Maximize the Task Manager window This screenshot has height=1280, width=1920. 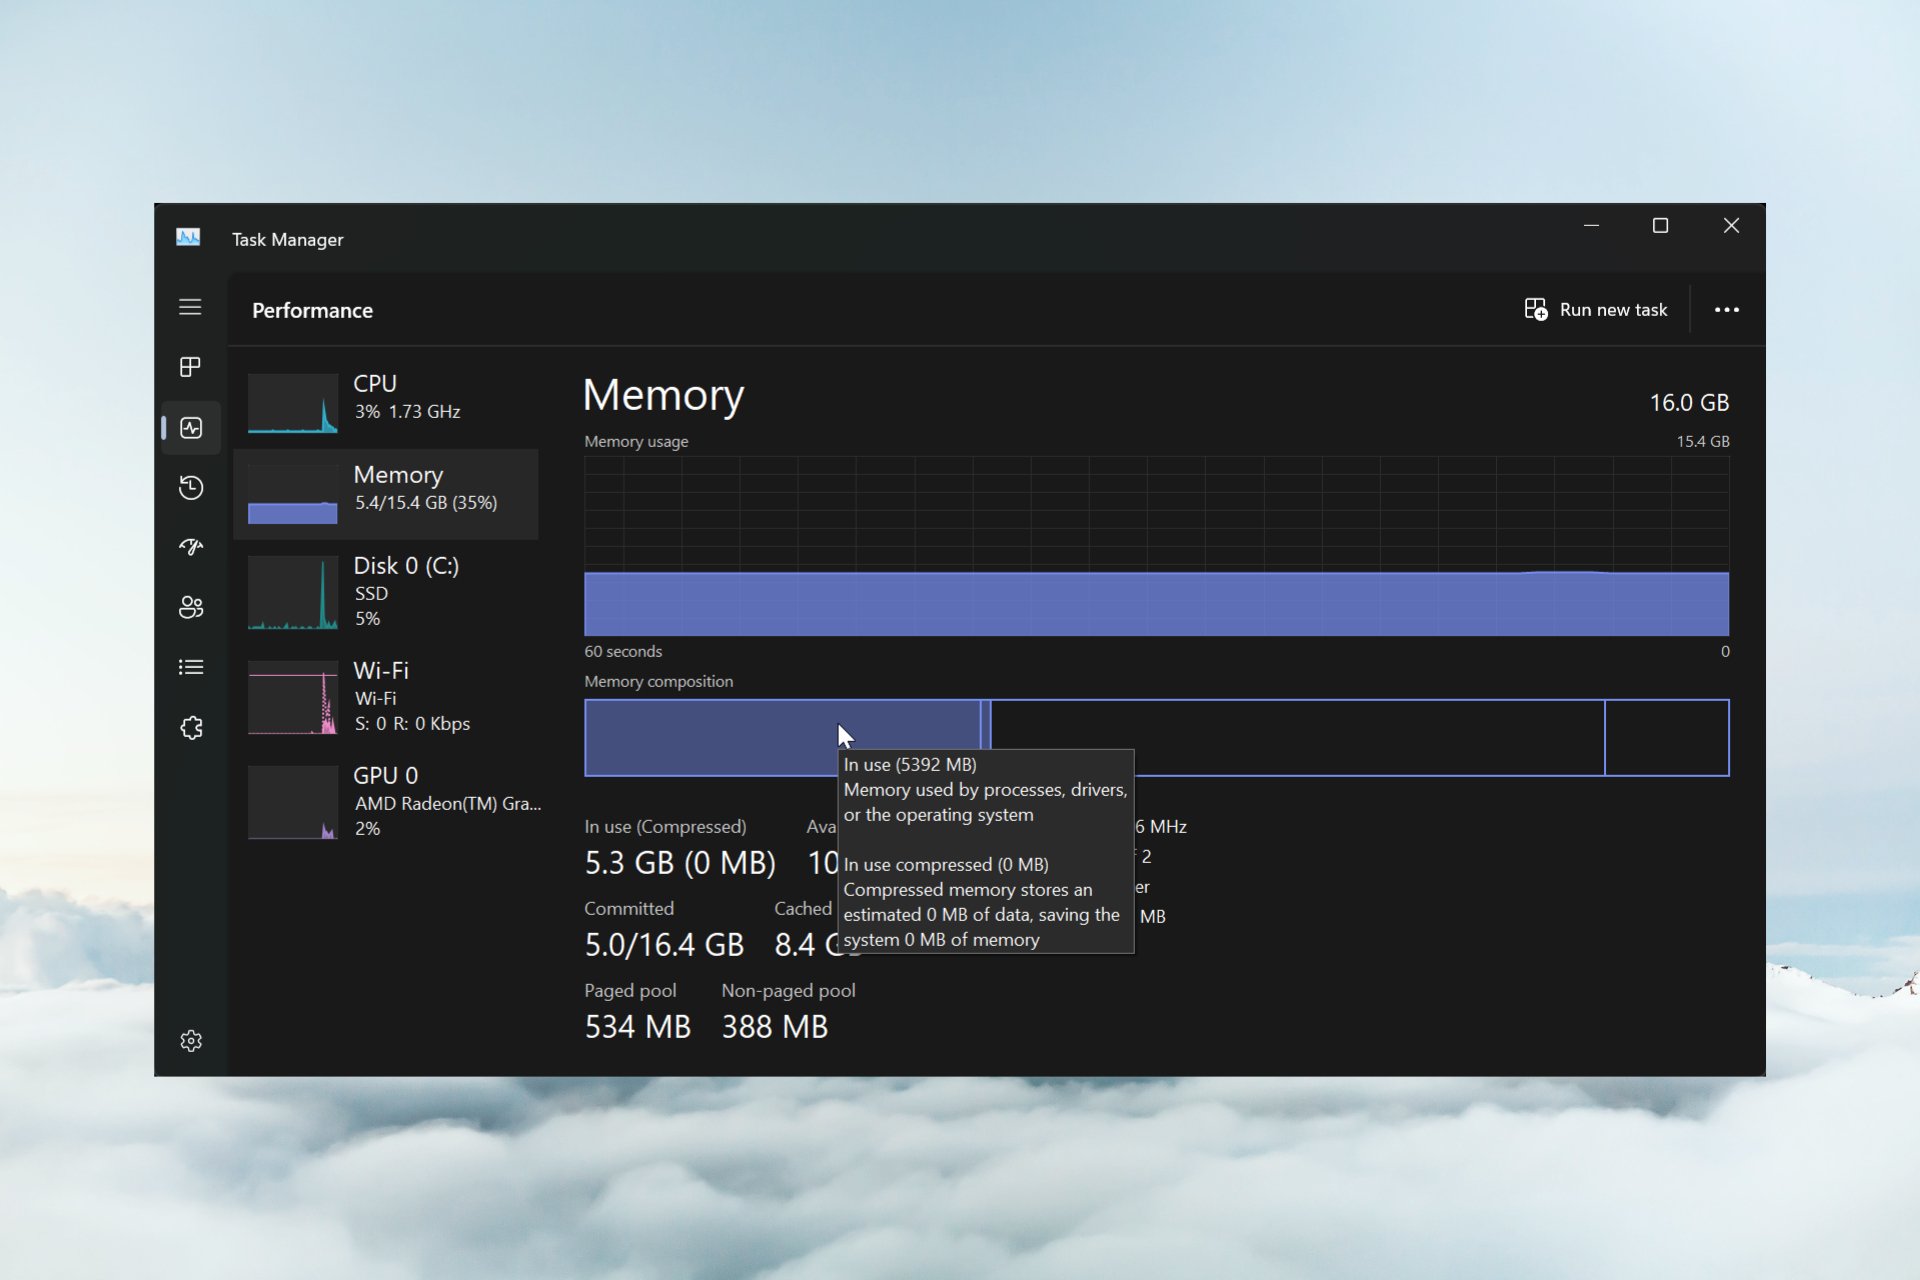(x=1660, y=226)
